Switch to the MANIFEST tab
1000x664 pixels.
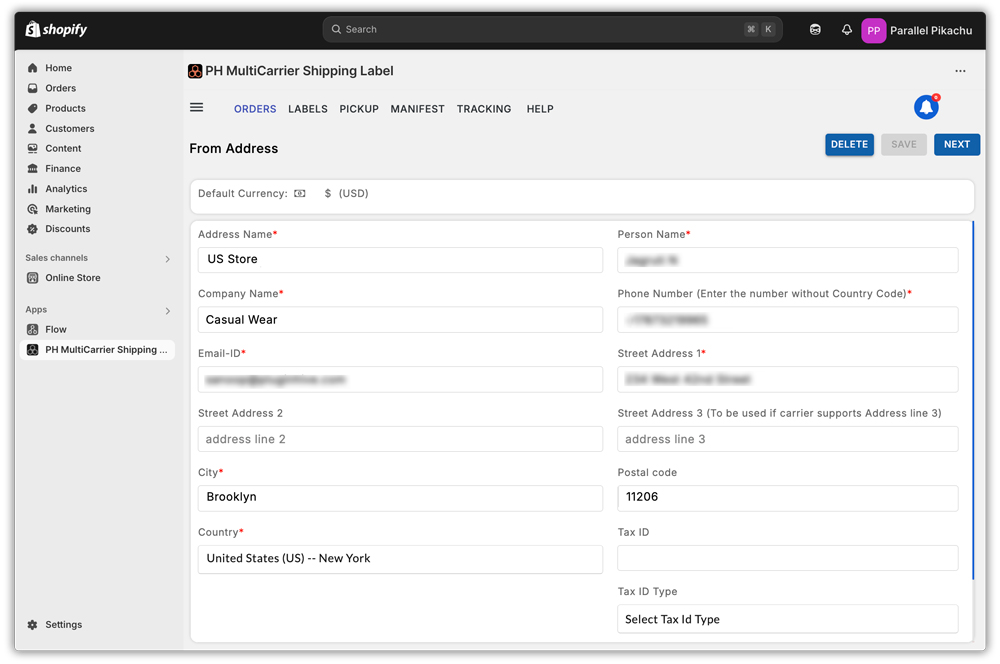click(417, 109)
